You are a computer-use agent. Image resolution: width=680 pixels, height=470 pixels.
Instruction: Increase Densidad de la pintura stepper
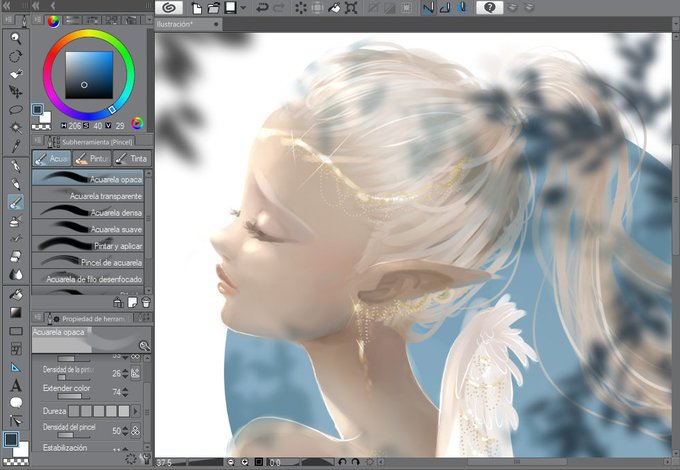pyautogui.click(x=125, y=371)
